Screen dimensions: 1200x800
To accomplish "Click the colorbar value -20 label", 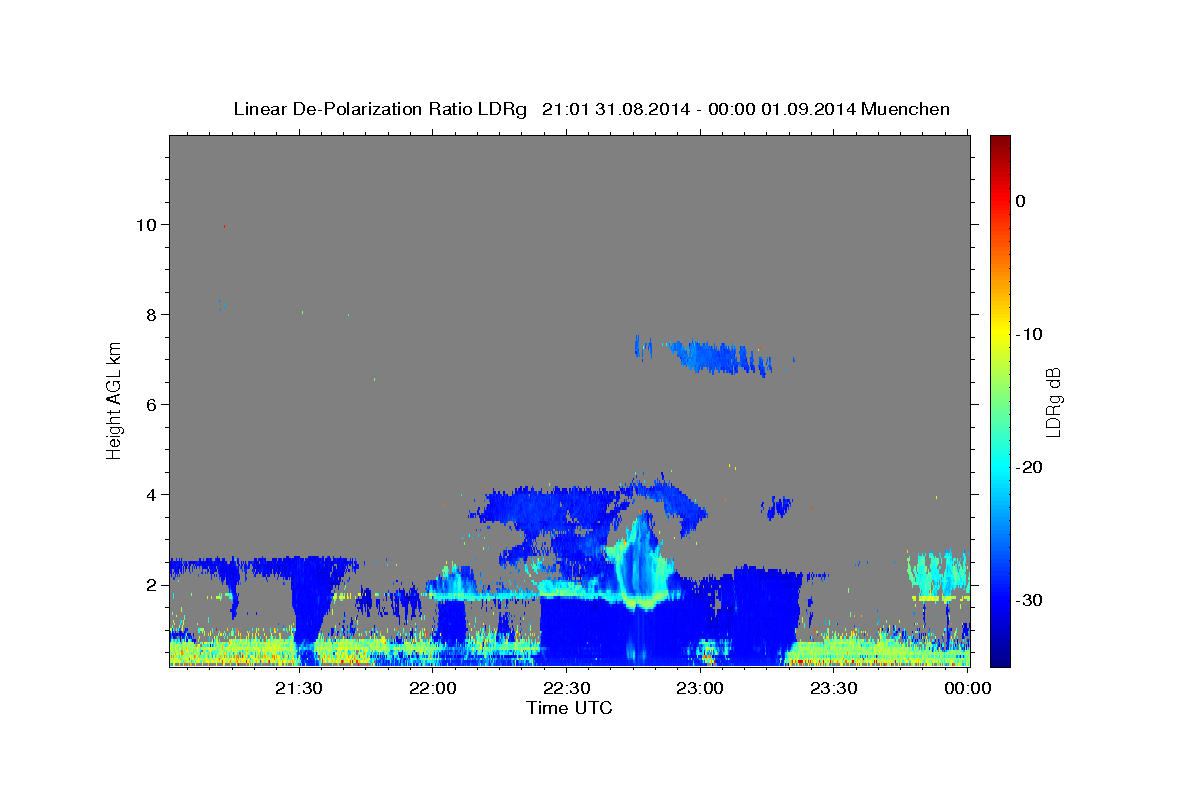I will point(1029,467).
